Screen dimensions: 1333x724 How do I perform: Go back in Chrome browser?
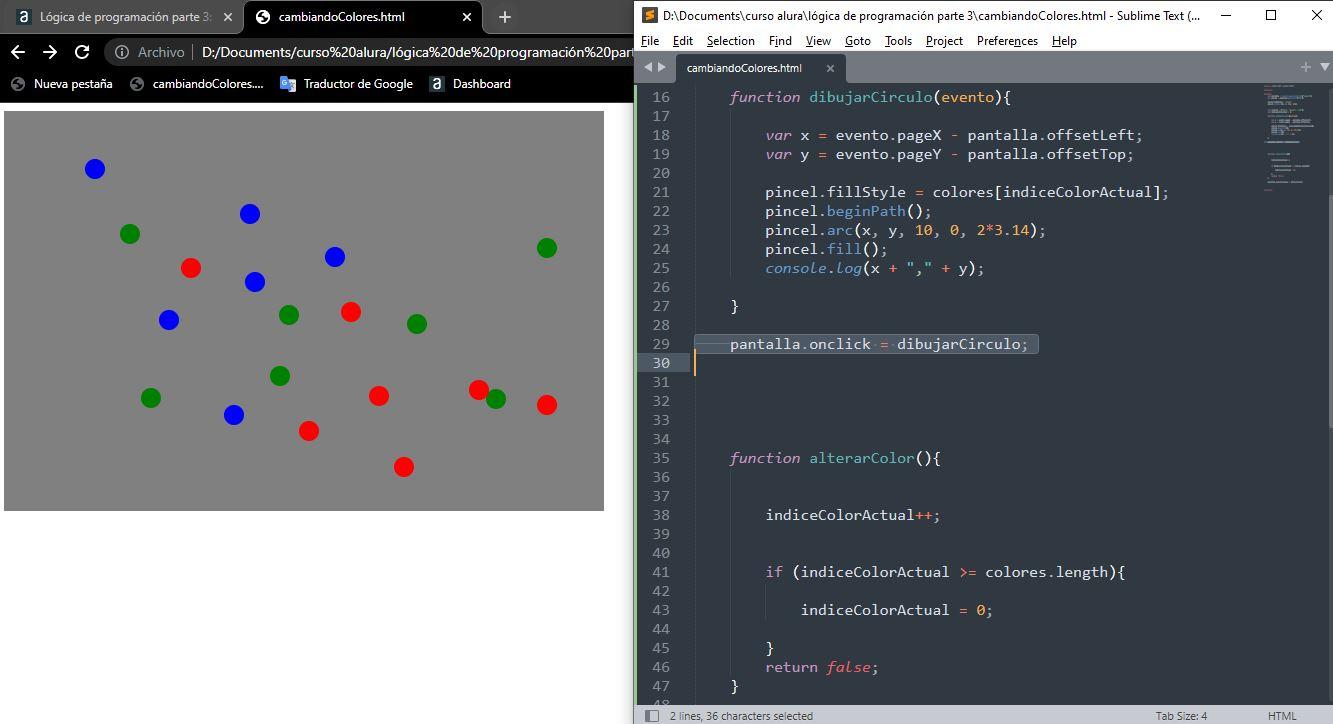[x=18, y=52]
